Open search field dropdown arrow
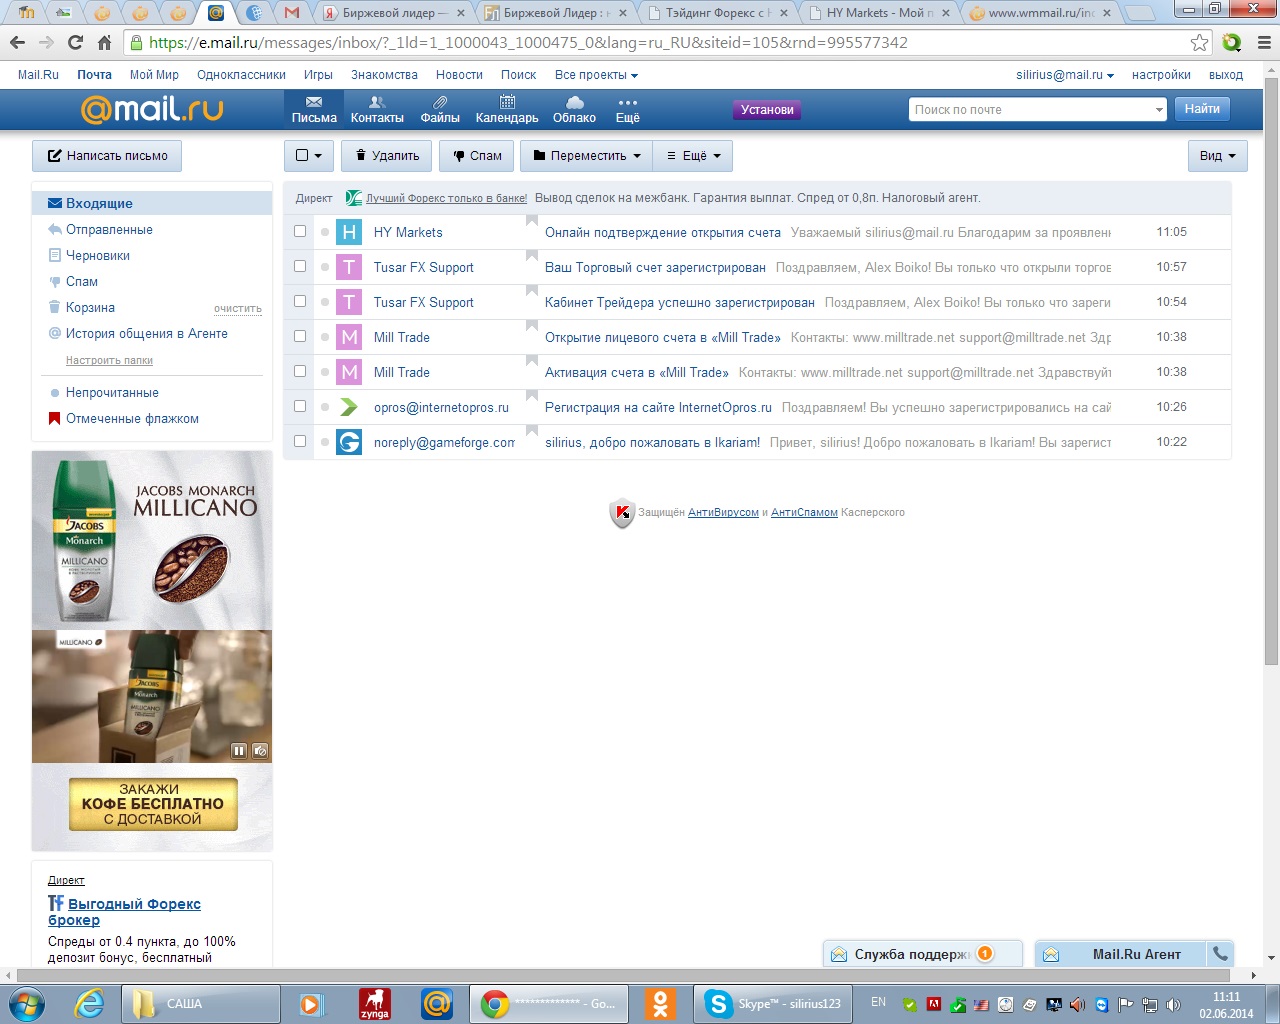 coord(1159,110)
